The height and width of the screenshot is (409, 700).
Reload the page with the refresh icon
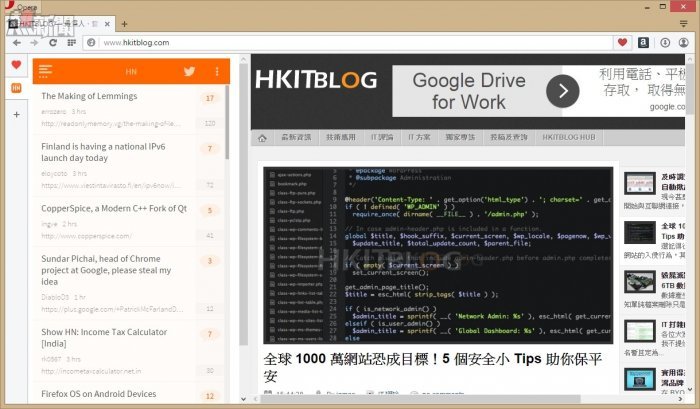(x=53, y=42)
